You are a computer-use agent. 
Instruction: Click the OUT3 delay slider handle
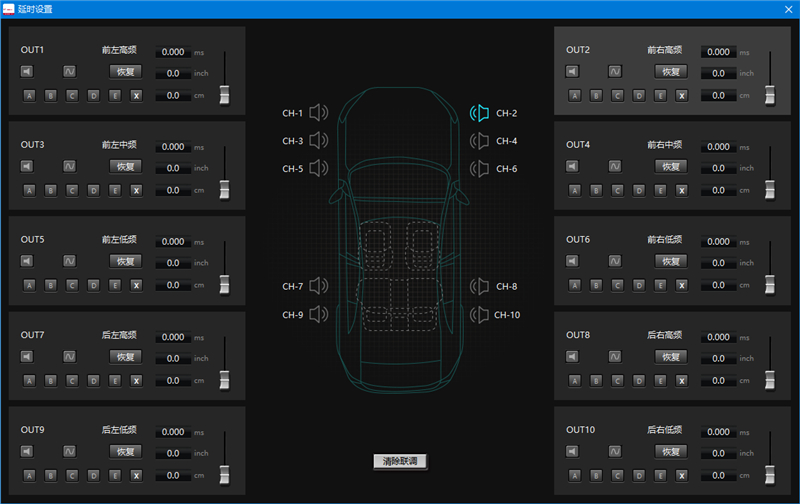225,188
